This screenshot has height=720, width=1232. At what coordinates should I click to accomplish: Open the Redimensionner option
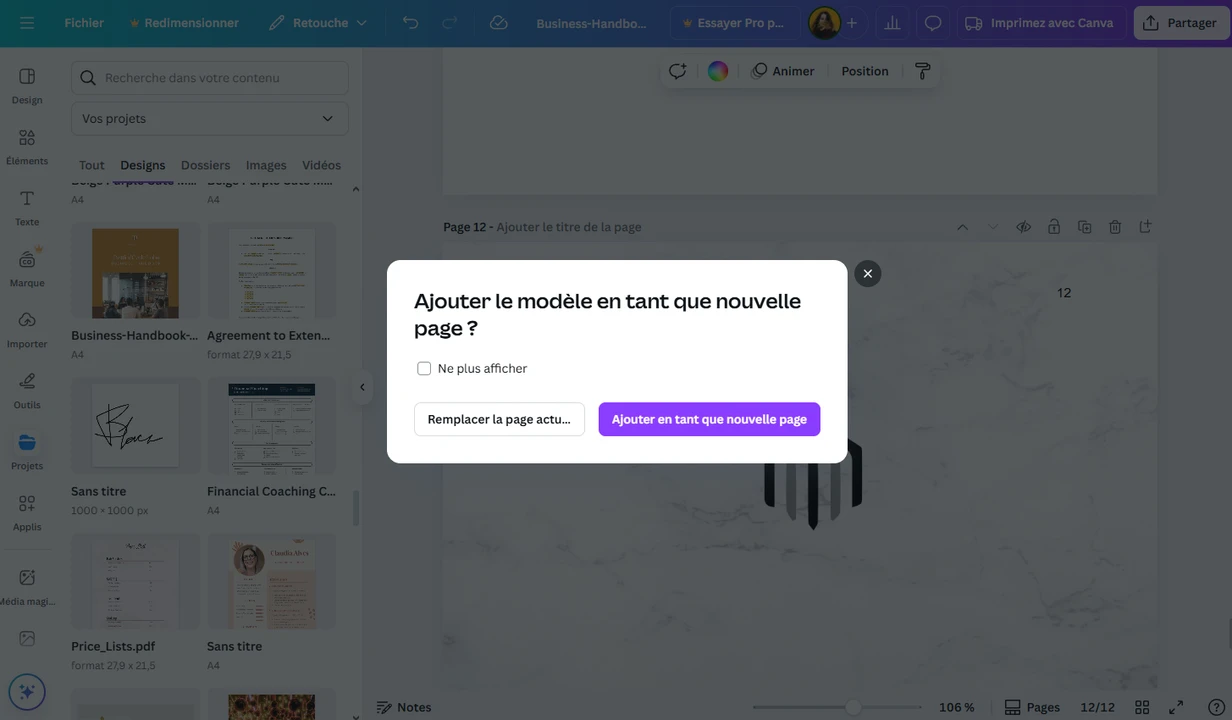[183, 22]
